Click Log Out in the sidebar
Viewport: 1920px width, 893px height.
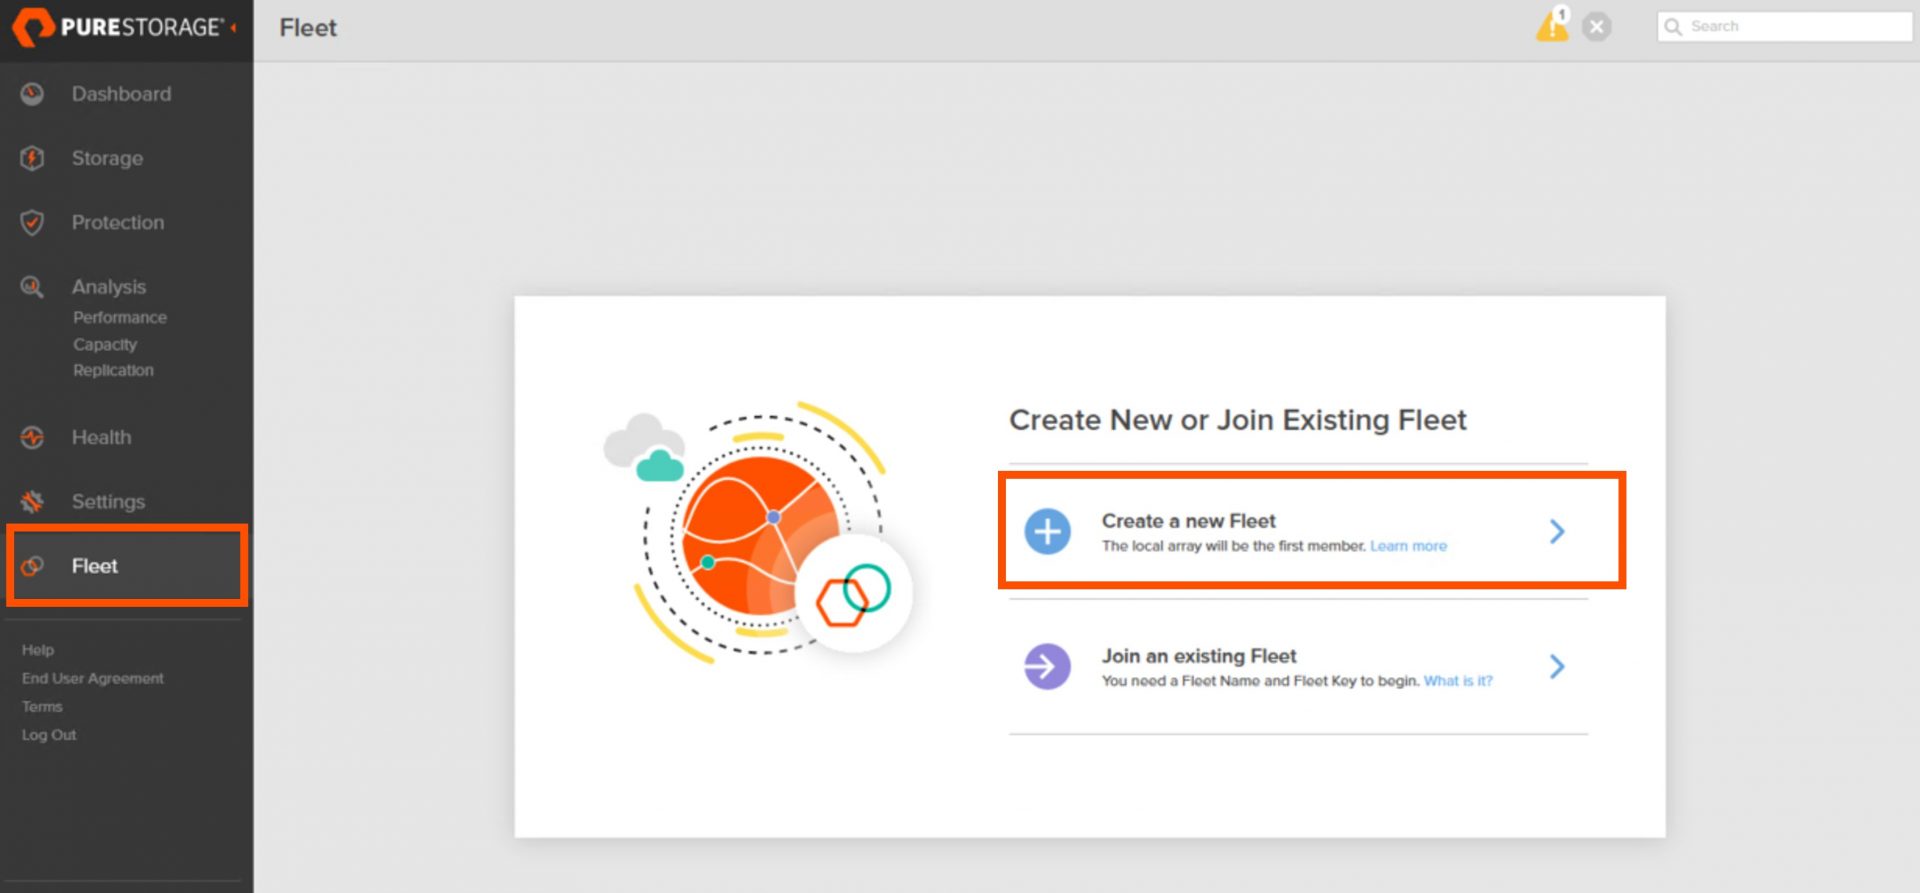(49, 735)
